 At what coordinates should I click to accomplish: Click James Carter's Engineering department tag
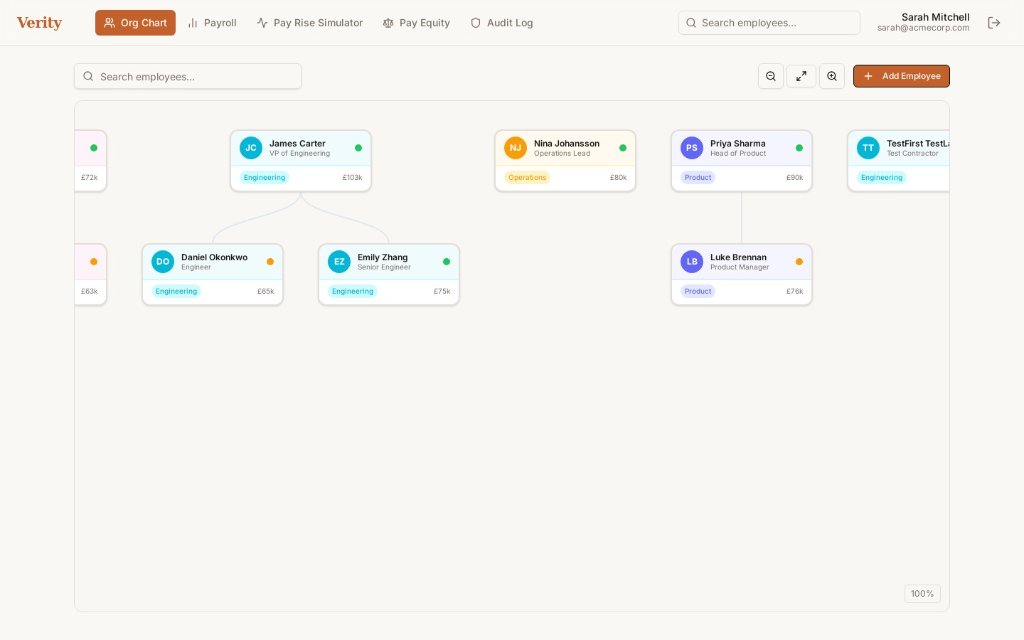tap(264, 177)
